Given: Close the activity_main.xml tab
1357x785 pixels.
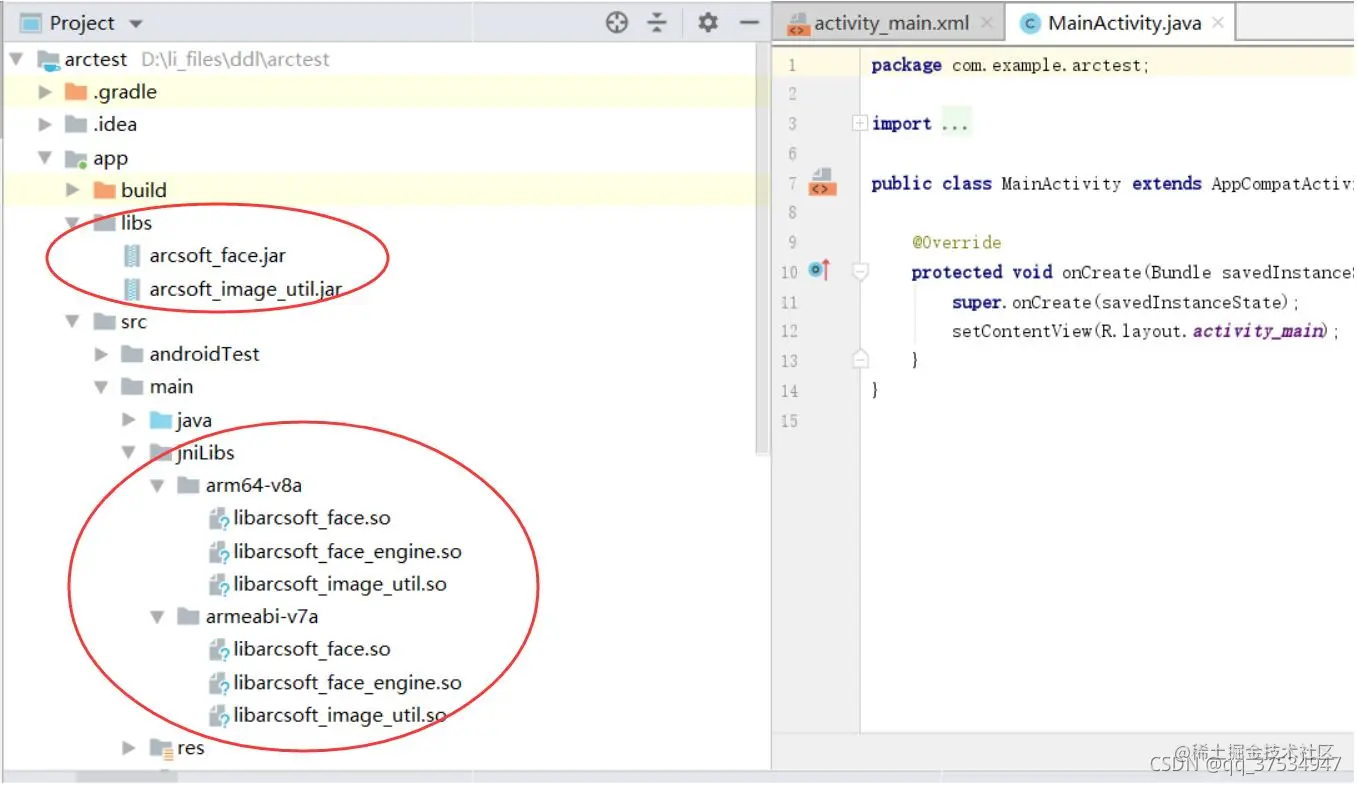Looking at the screenshot, I should pyautogui.click(x=987, y=23).
